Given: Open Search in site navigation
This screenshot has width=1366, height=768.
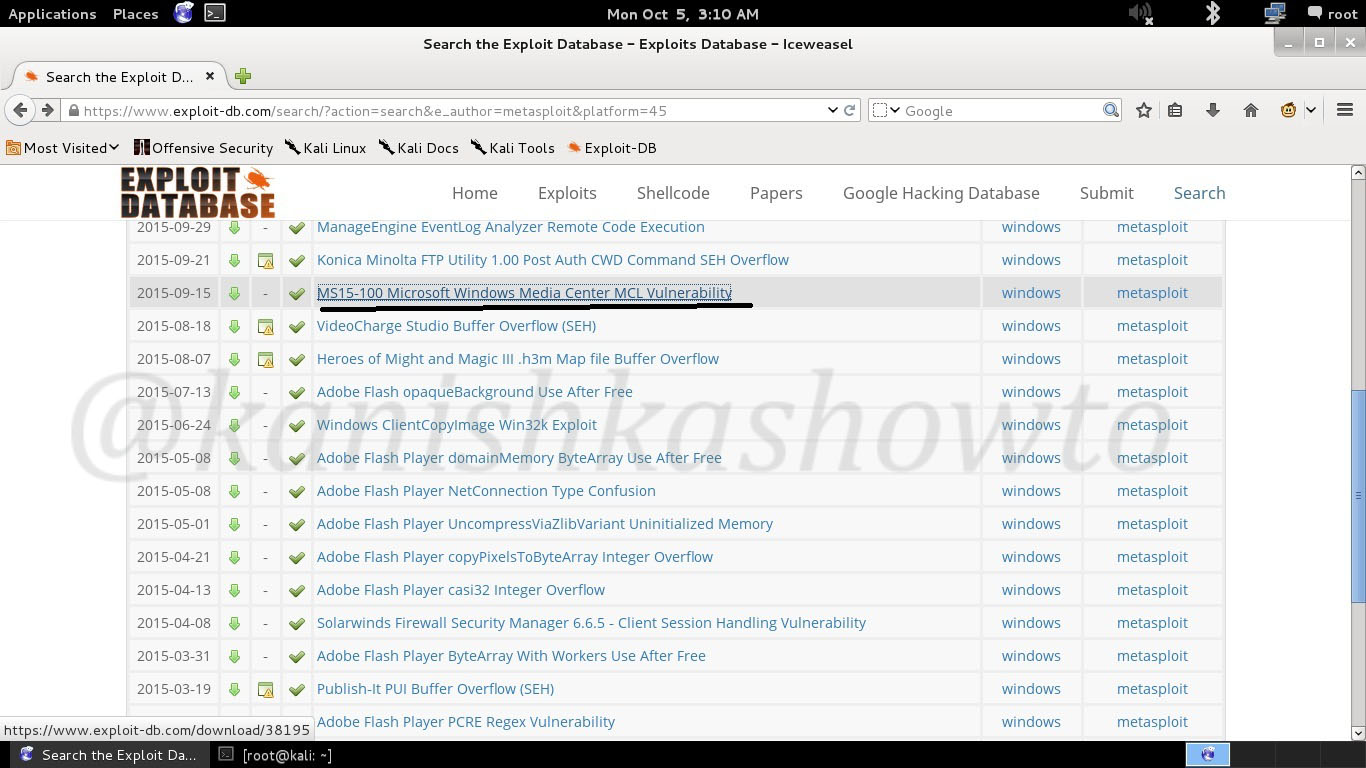Looking at the screenshot, I should 1199,193.
